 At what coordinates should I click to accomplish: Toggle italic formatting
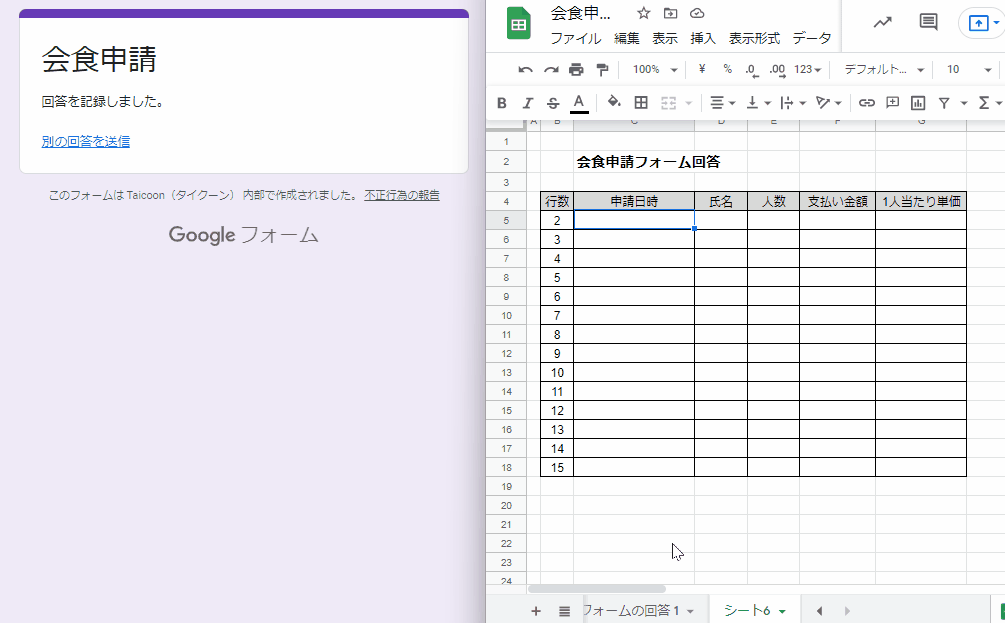coord(527,102)
